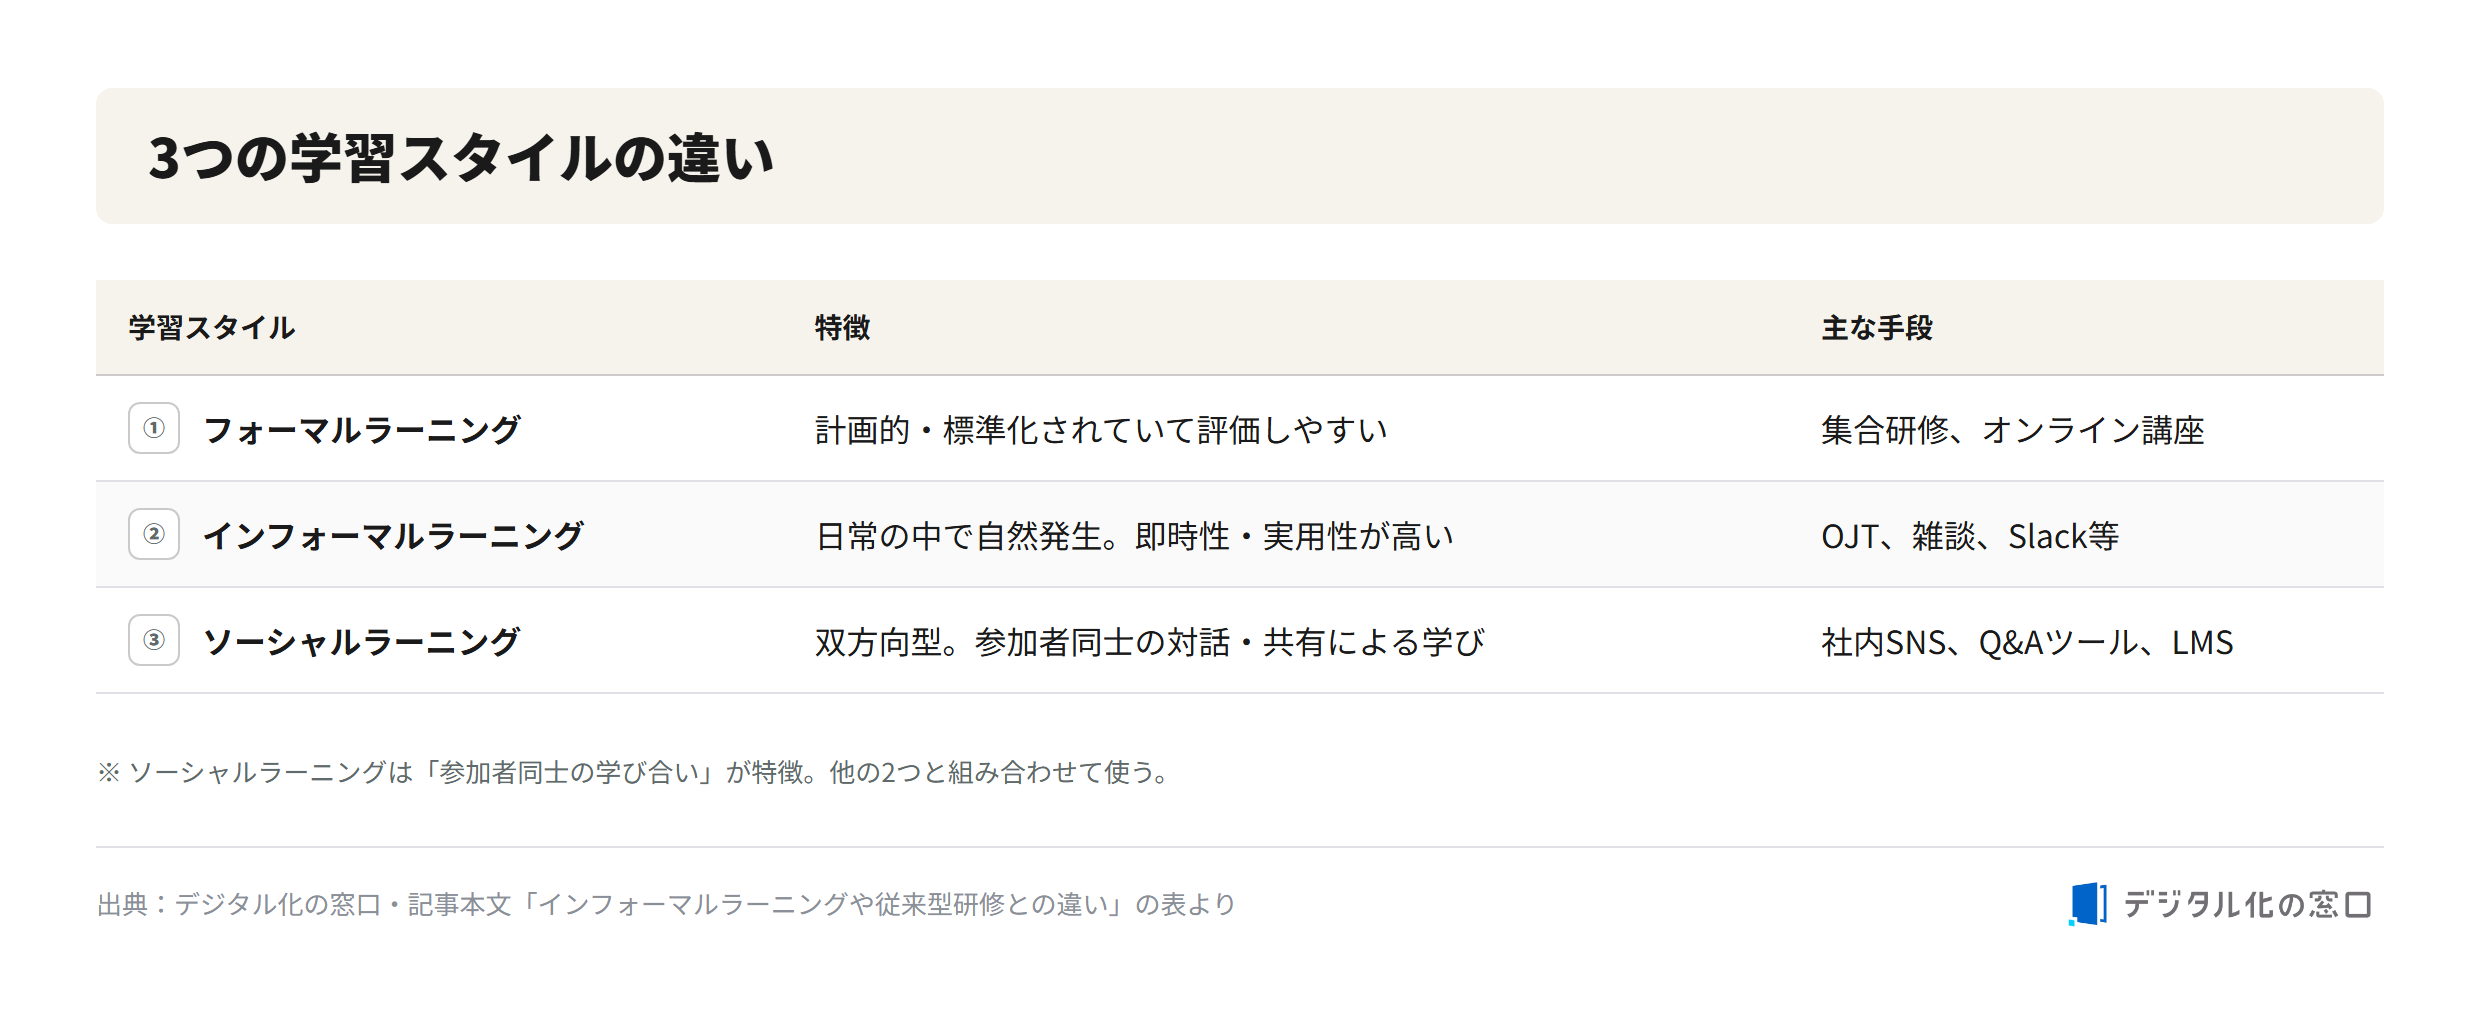Select the インフォーマルラーニング row label
Screen dimensions: 2480x1020
tap(393, 536)
